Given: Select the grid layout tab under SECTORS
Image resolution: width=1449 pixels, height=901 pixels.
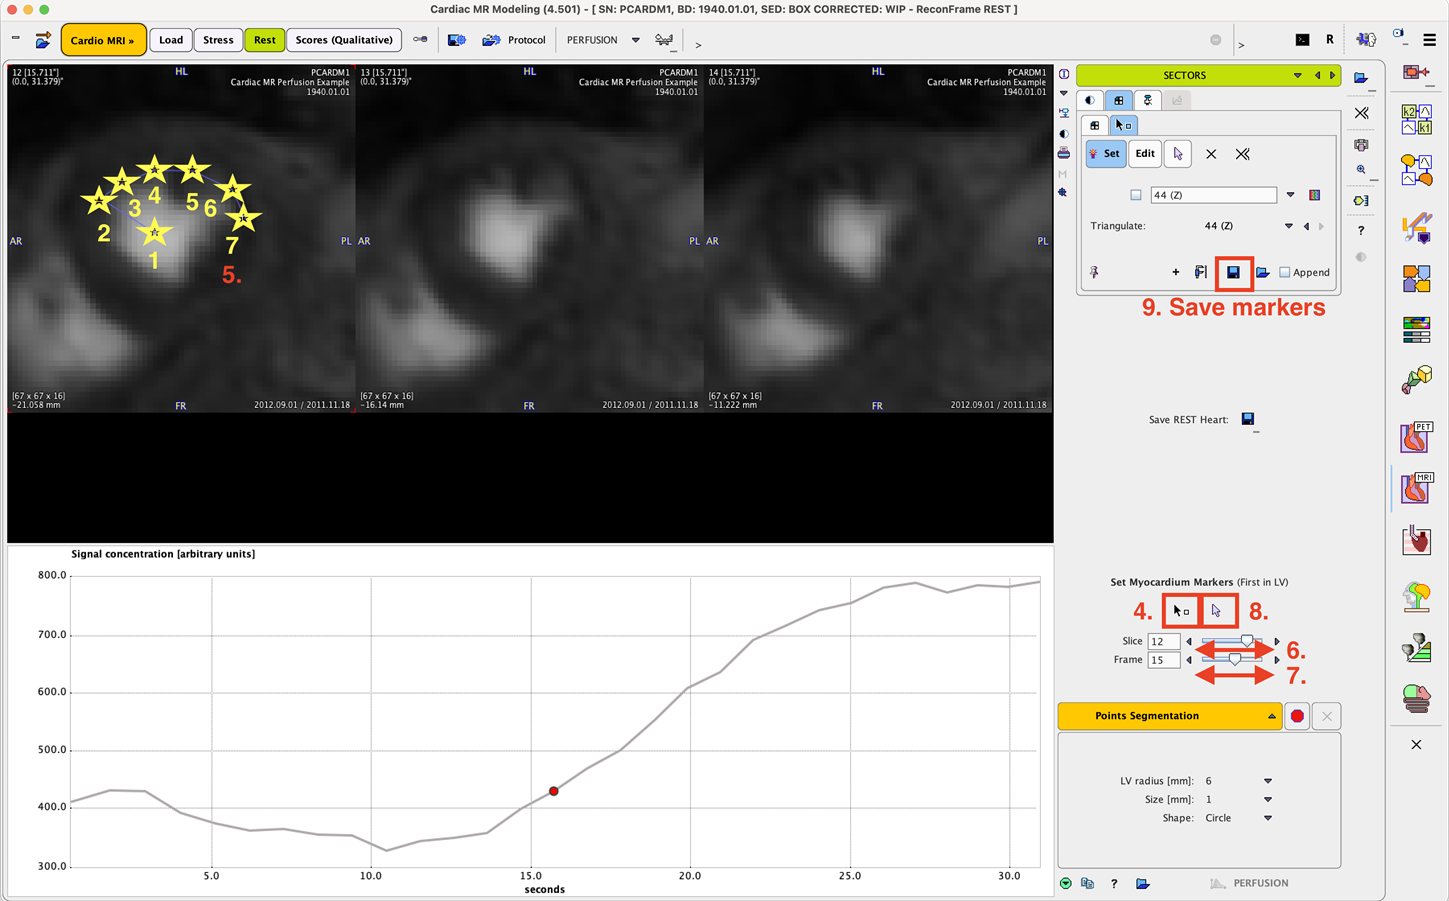Looking at the screenshot, I should click(1119, 100).
